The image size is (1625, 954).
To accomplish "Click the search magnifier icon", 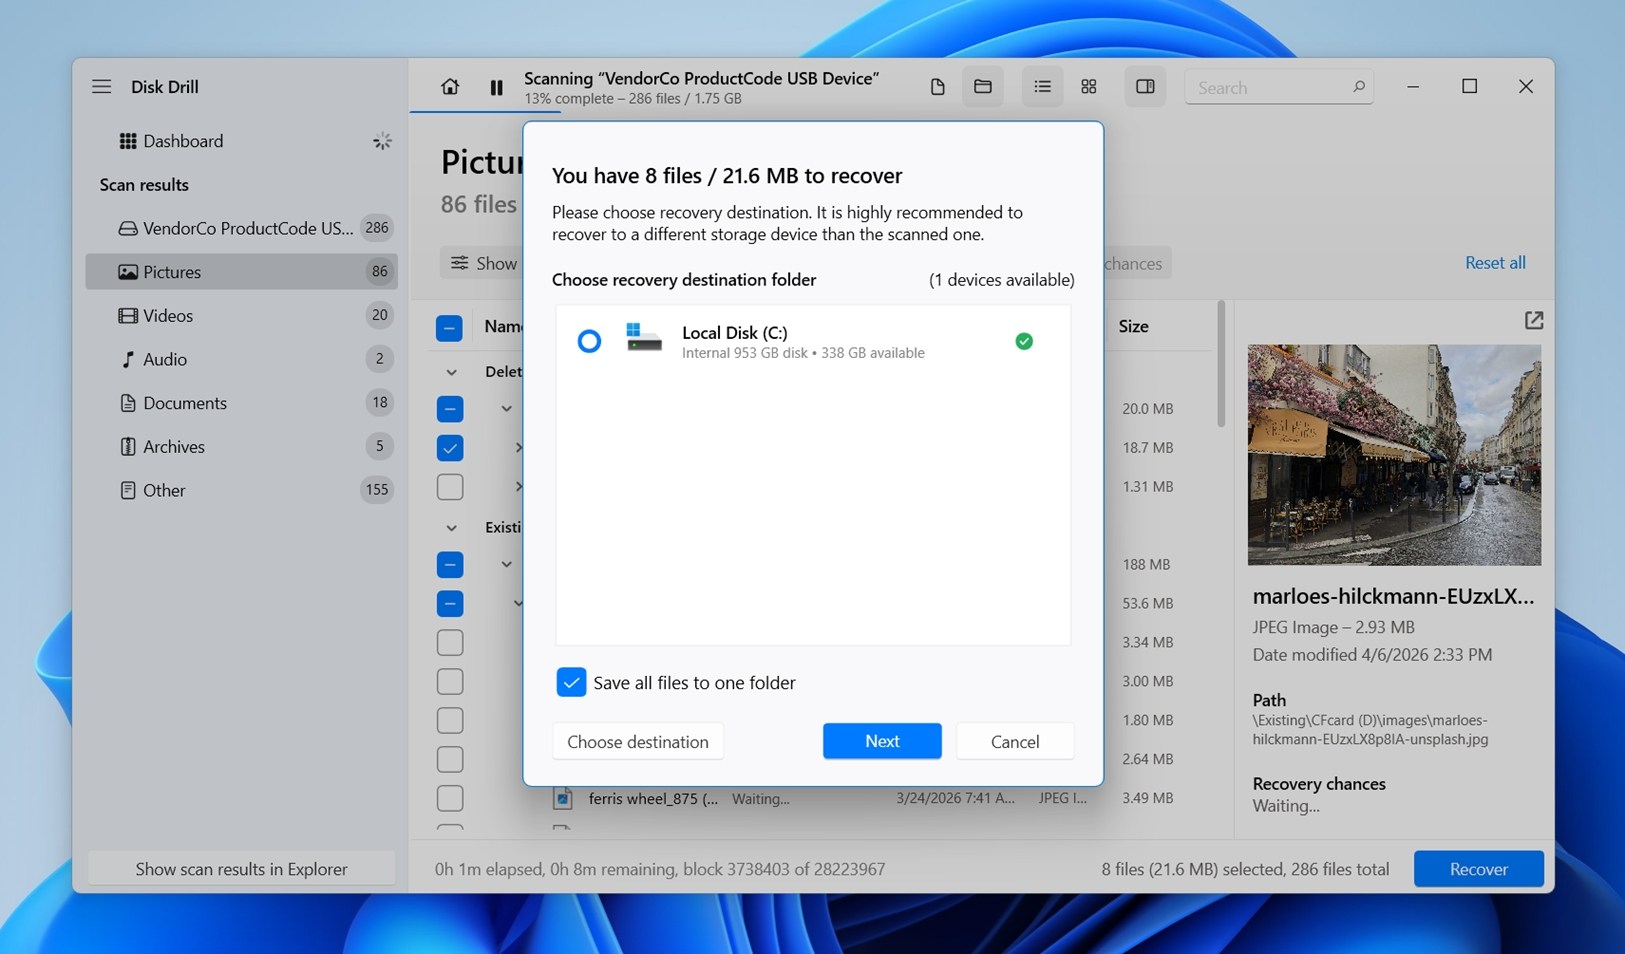I will point(1358,87).
